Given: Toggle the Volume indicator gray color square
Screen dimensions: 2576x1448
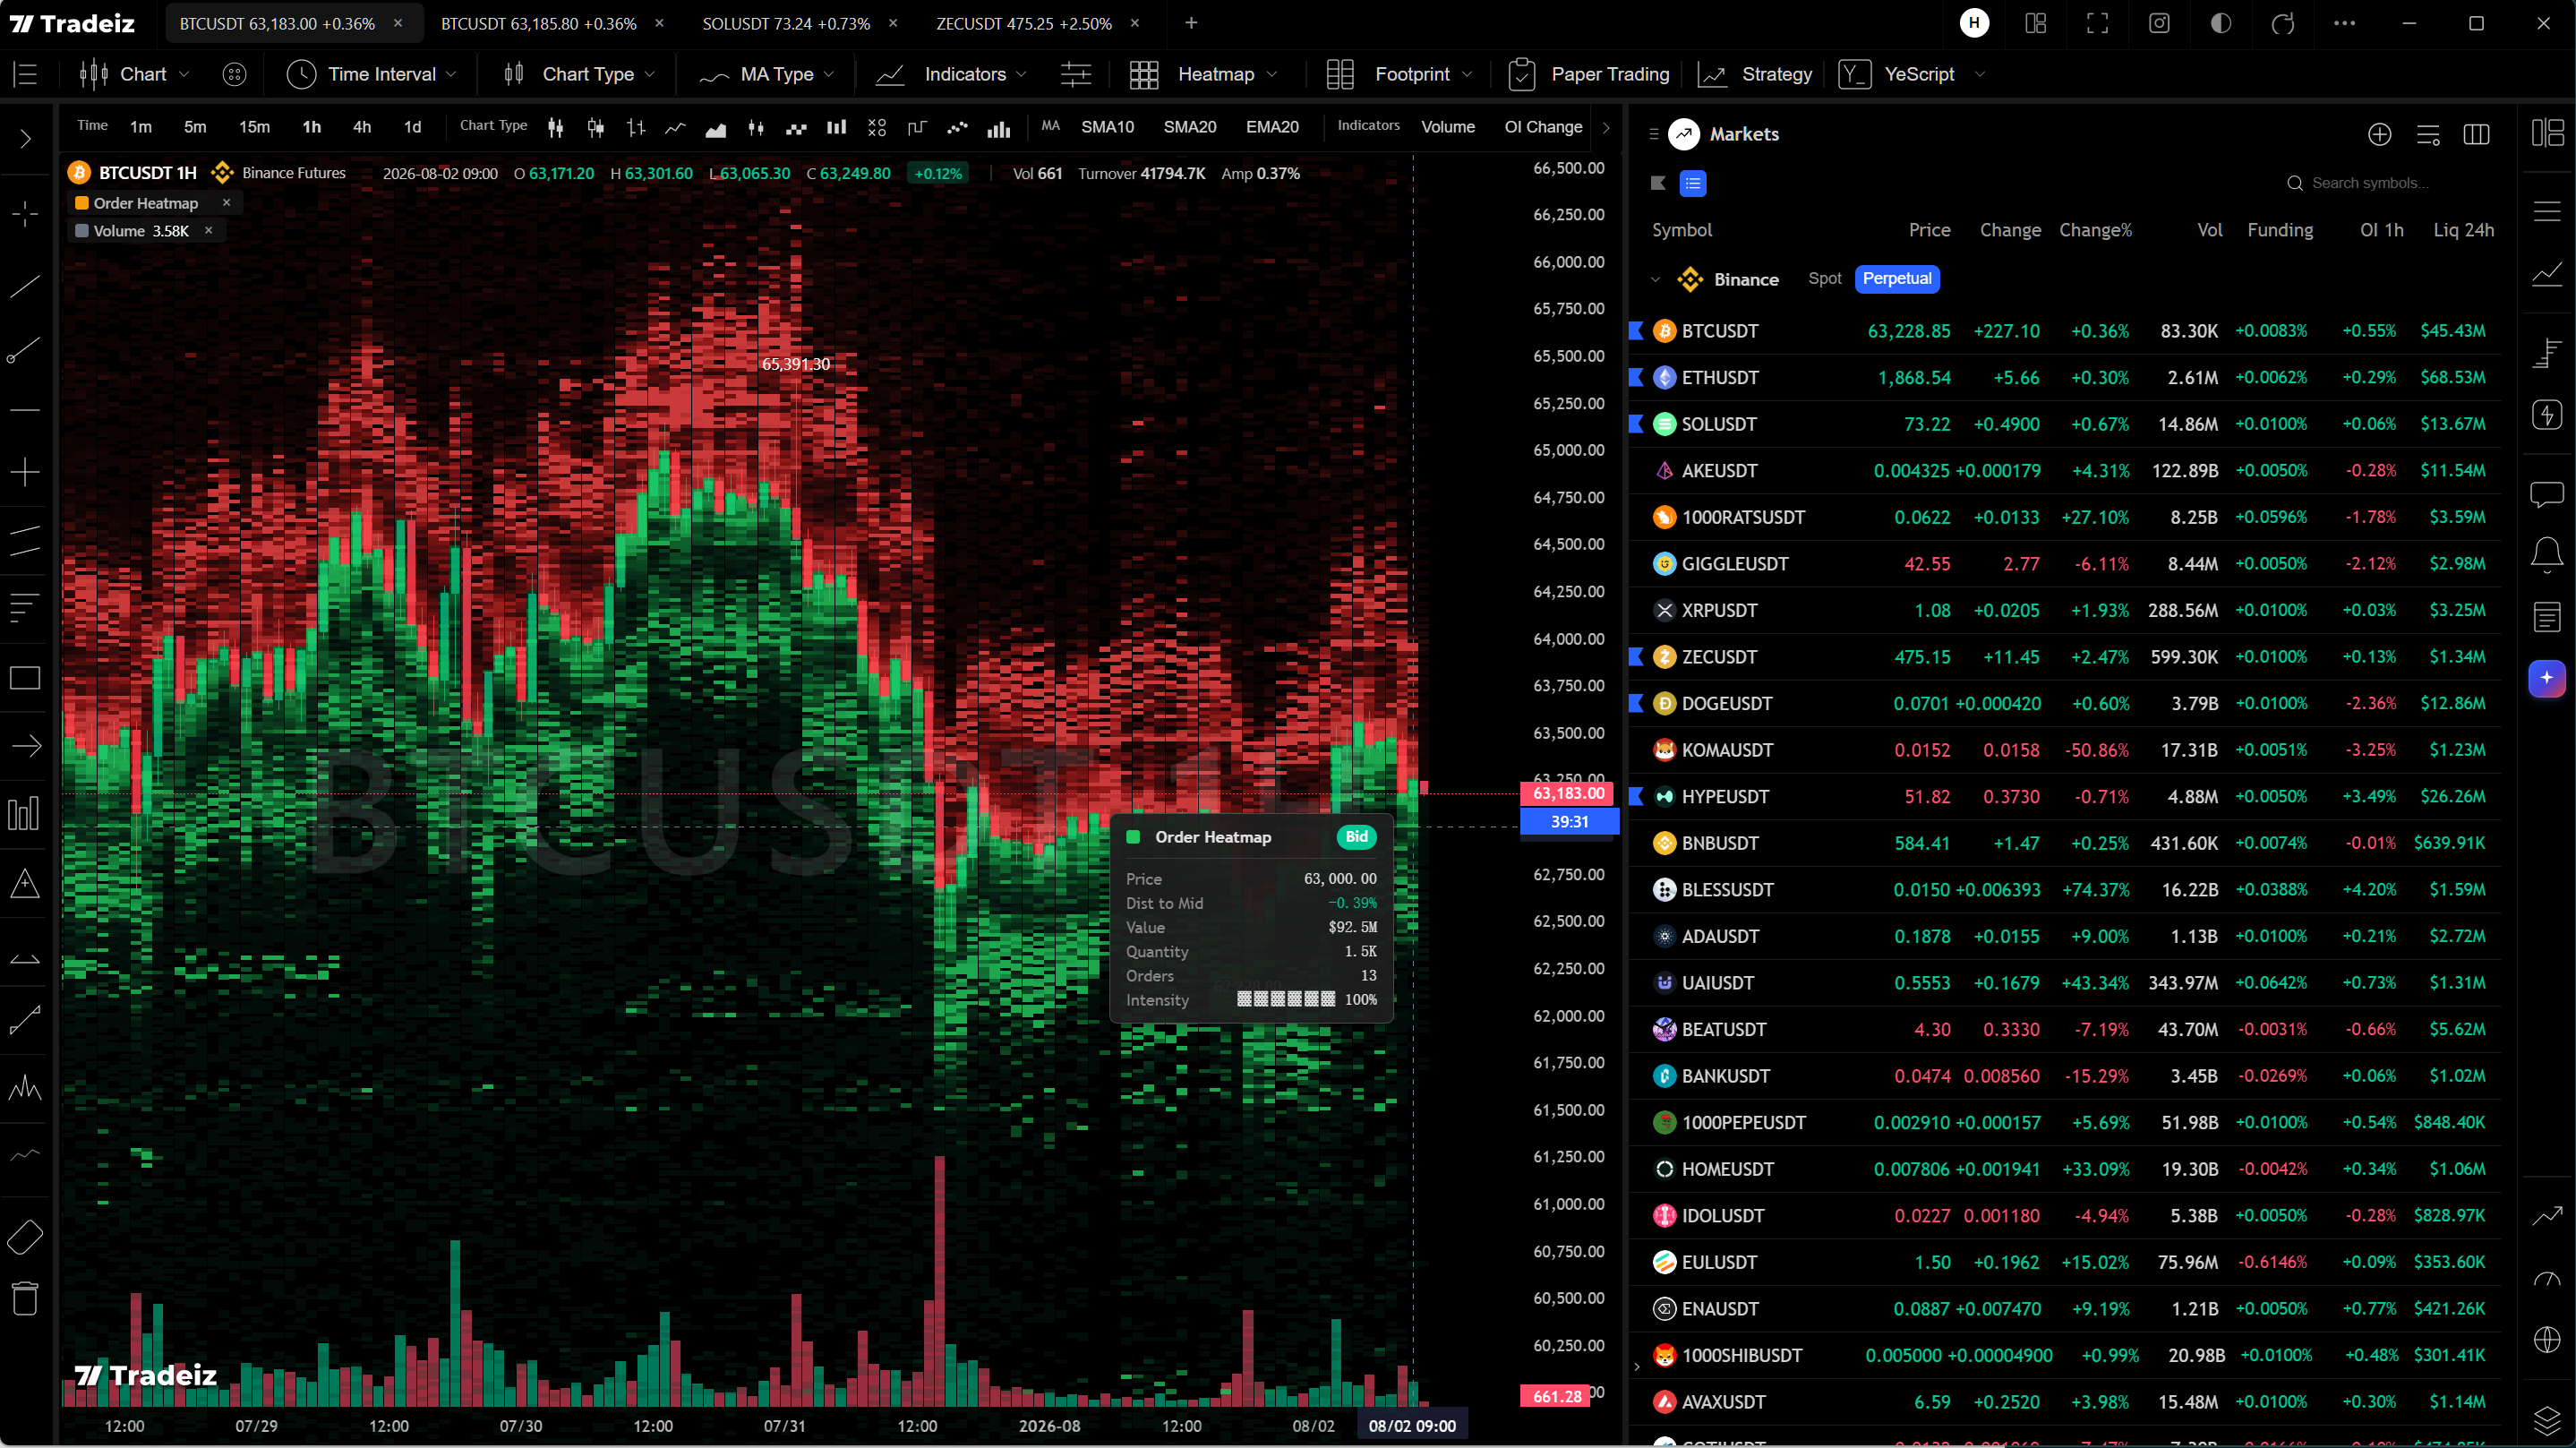Looking at the screenshot, I should coord(82,231).
